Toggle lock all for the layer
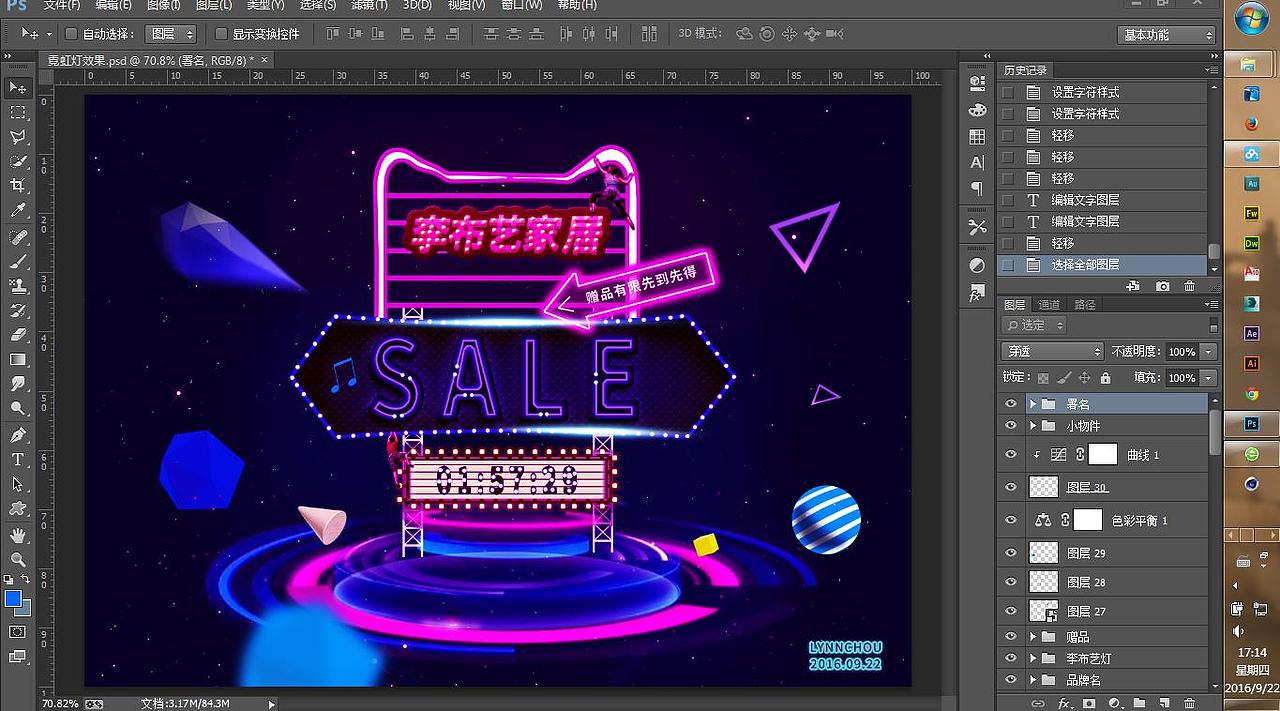Screen dimensions: 1280x711 click(x=1105, y=378)
